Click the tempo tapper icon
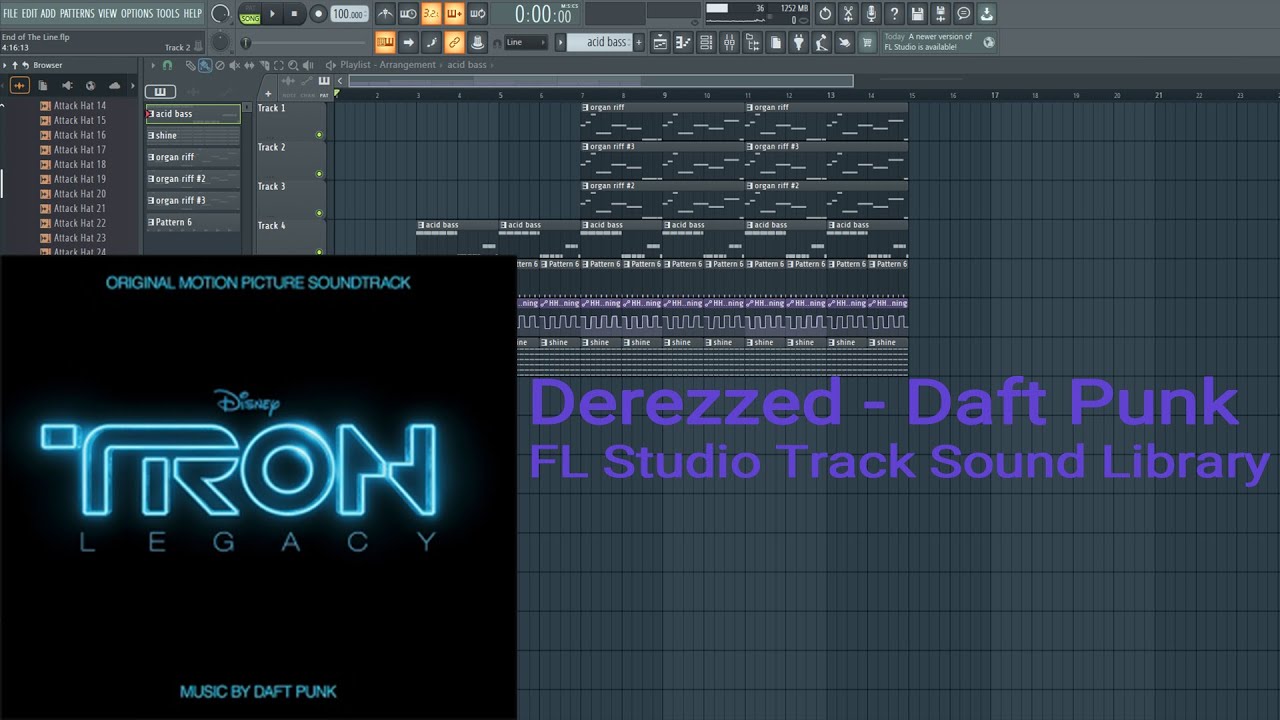 [x=821, y=42]
